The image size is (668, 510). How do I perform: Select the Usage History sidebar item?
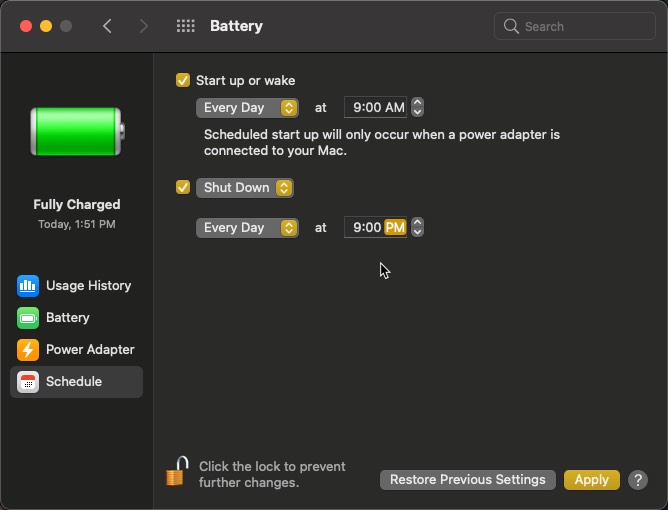coord(77,285)
